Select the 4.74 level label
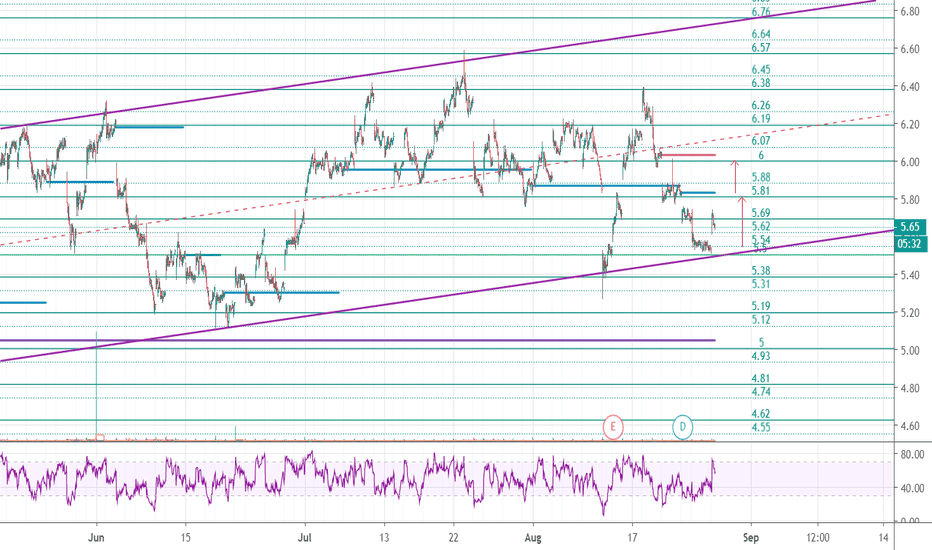 pos(761,392)
